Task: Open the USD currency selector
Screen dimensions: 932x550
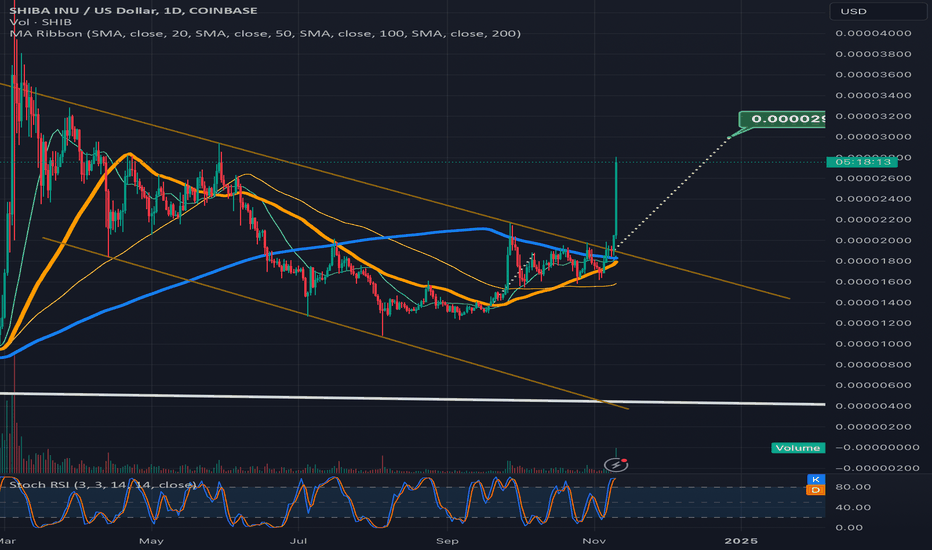Action: [877, 11]
